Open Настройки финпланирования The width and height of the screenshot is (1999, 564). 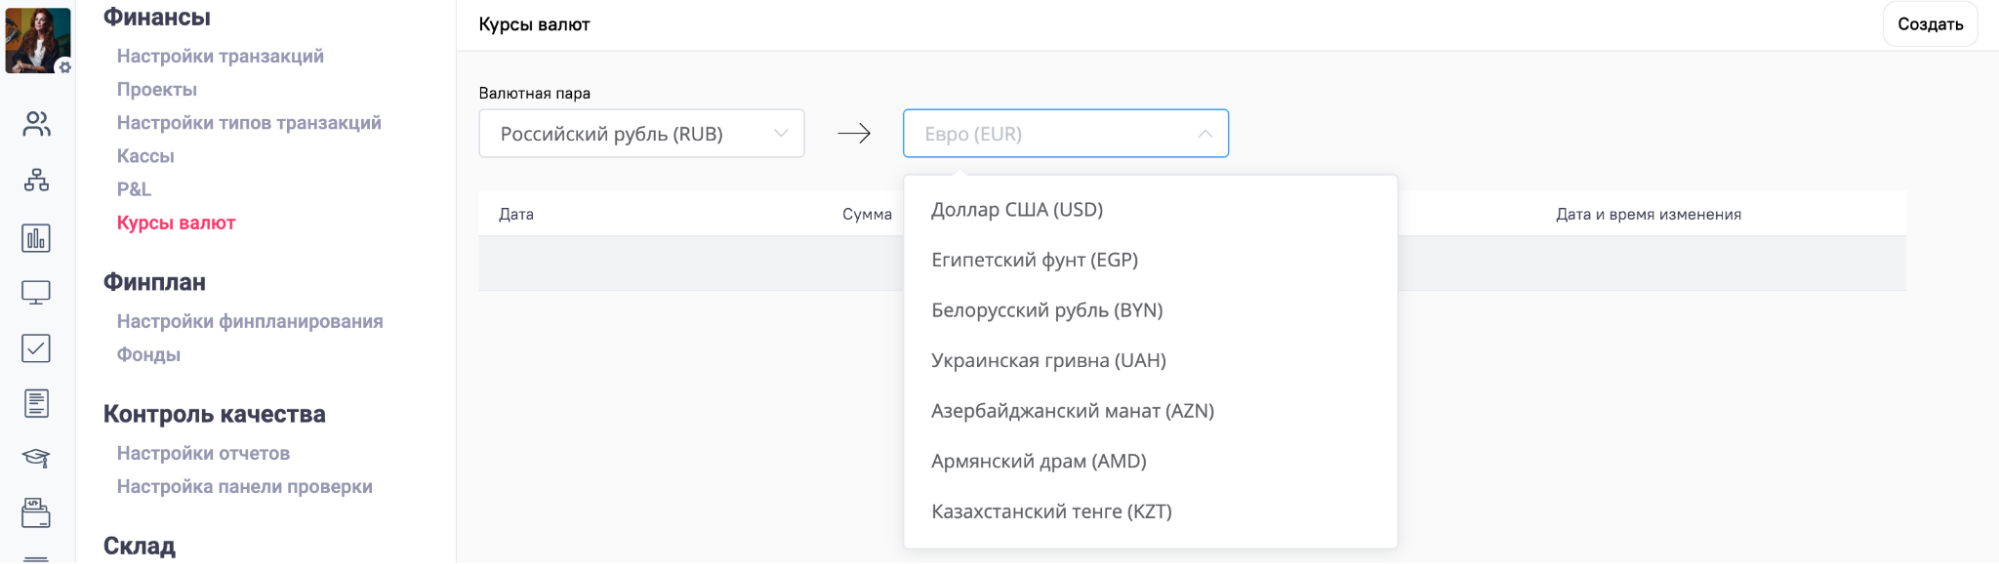tap(250, 321)
